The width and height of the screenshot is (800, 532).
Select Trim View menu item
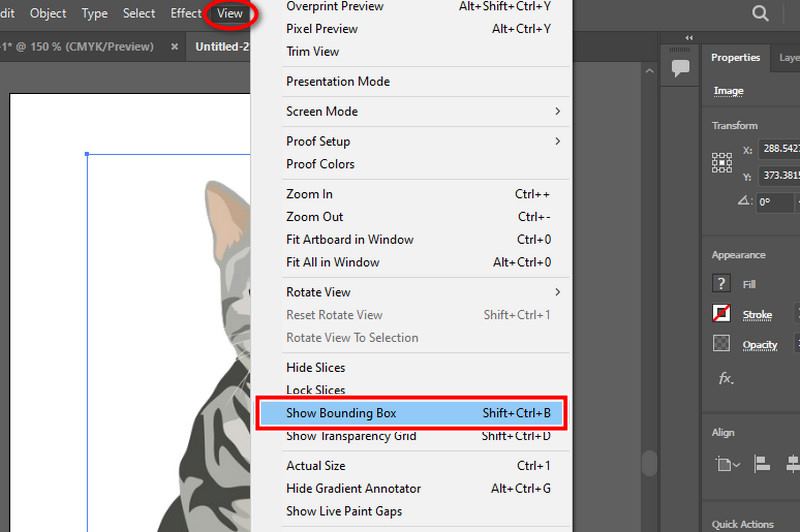coord(418,52)
